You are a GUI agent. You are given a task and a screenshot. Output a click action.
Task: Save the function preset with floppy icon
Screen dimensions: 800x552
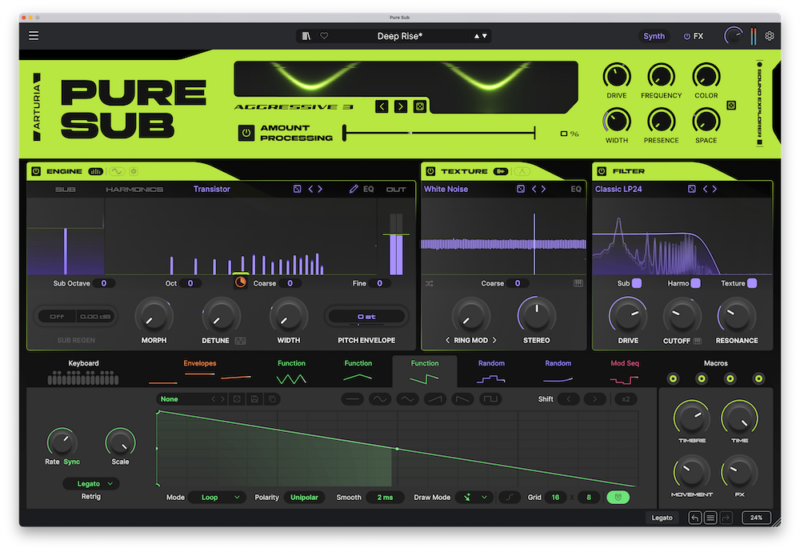click(254, 399)
